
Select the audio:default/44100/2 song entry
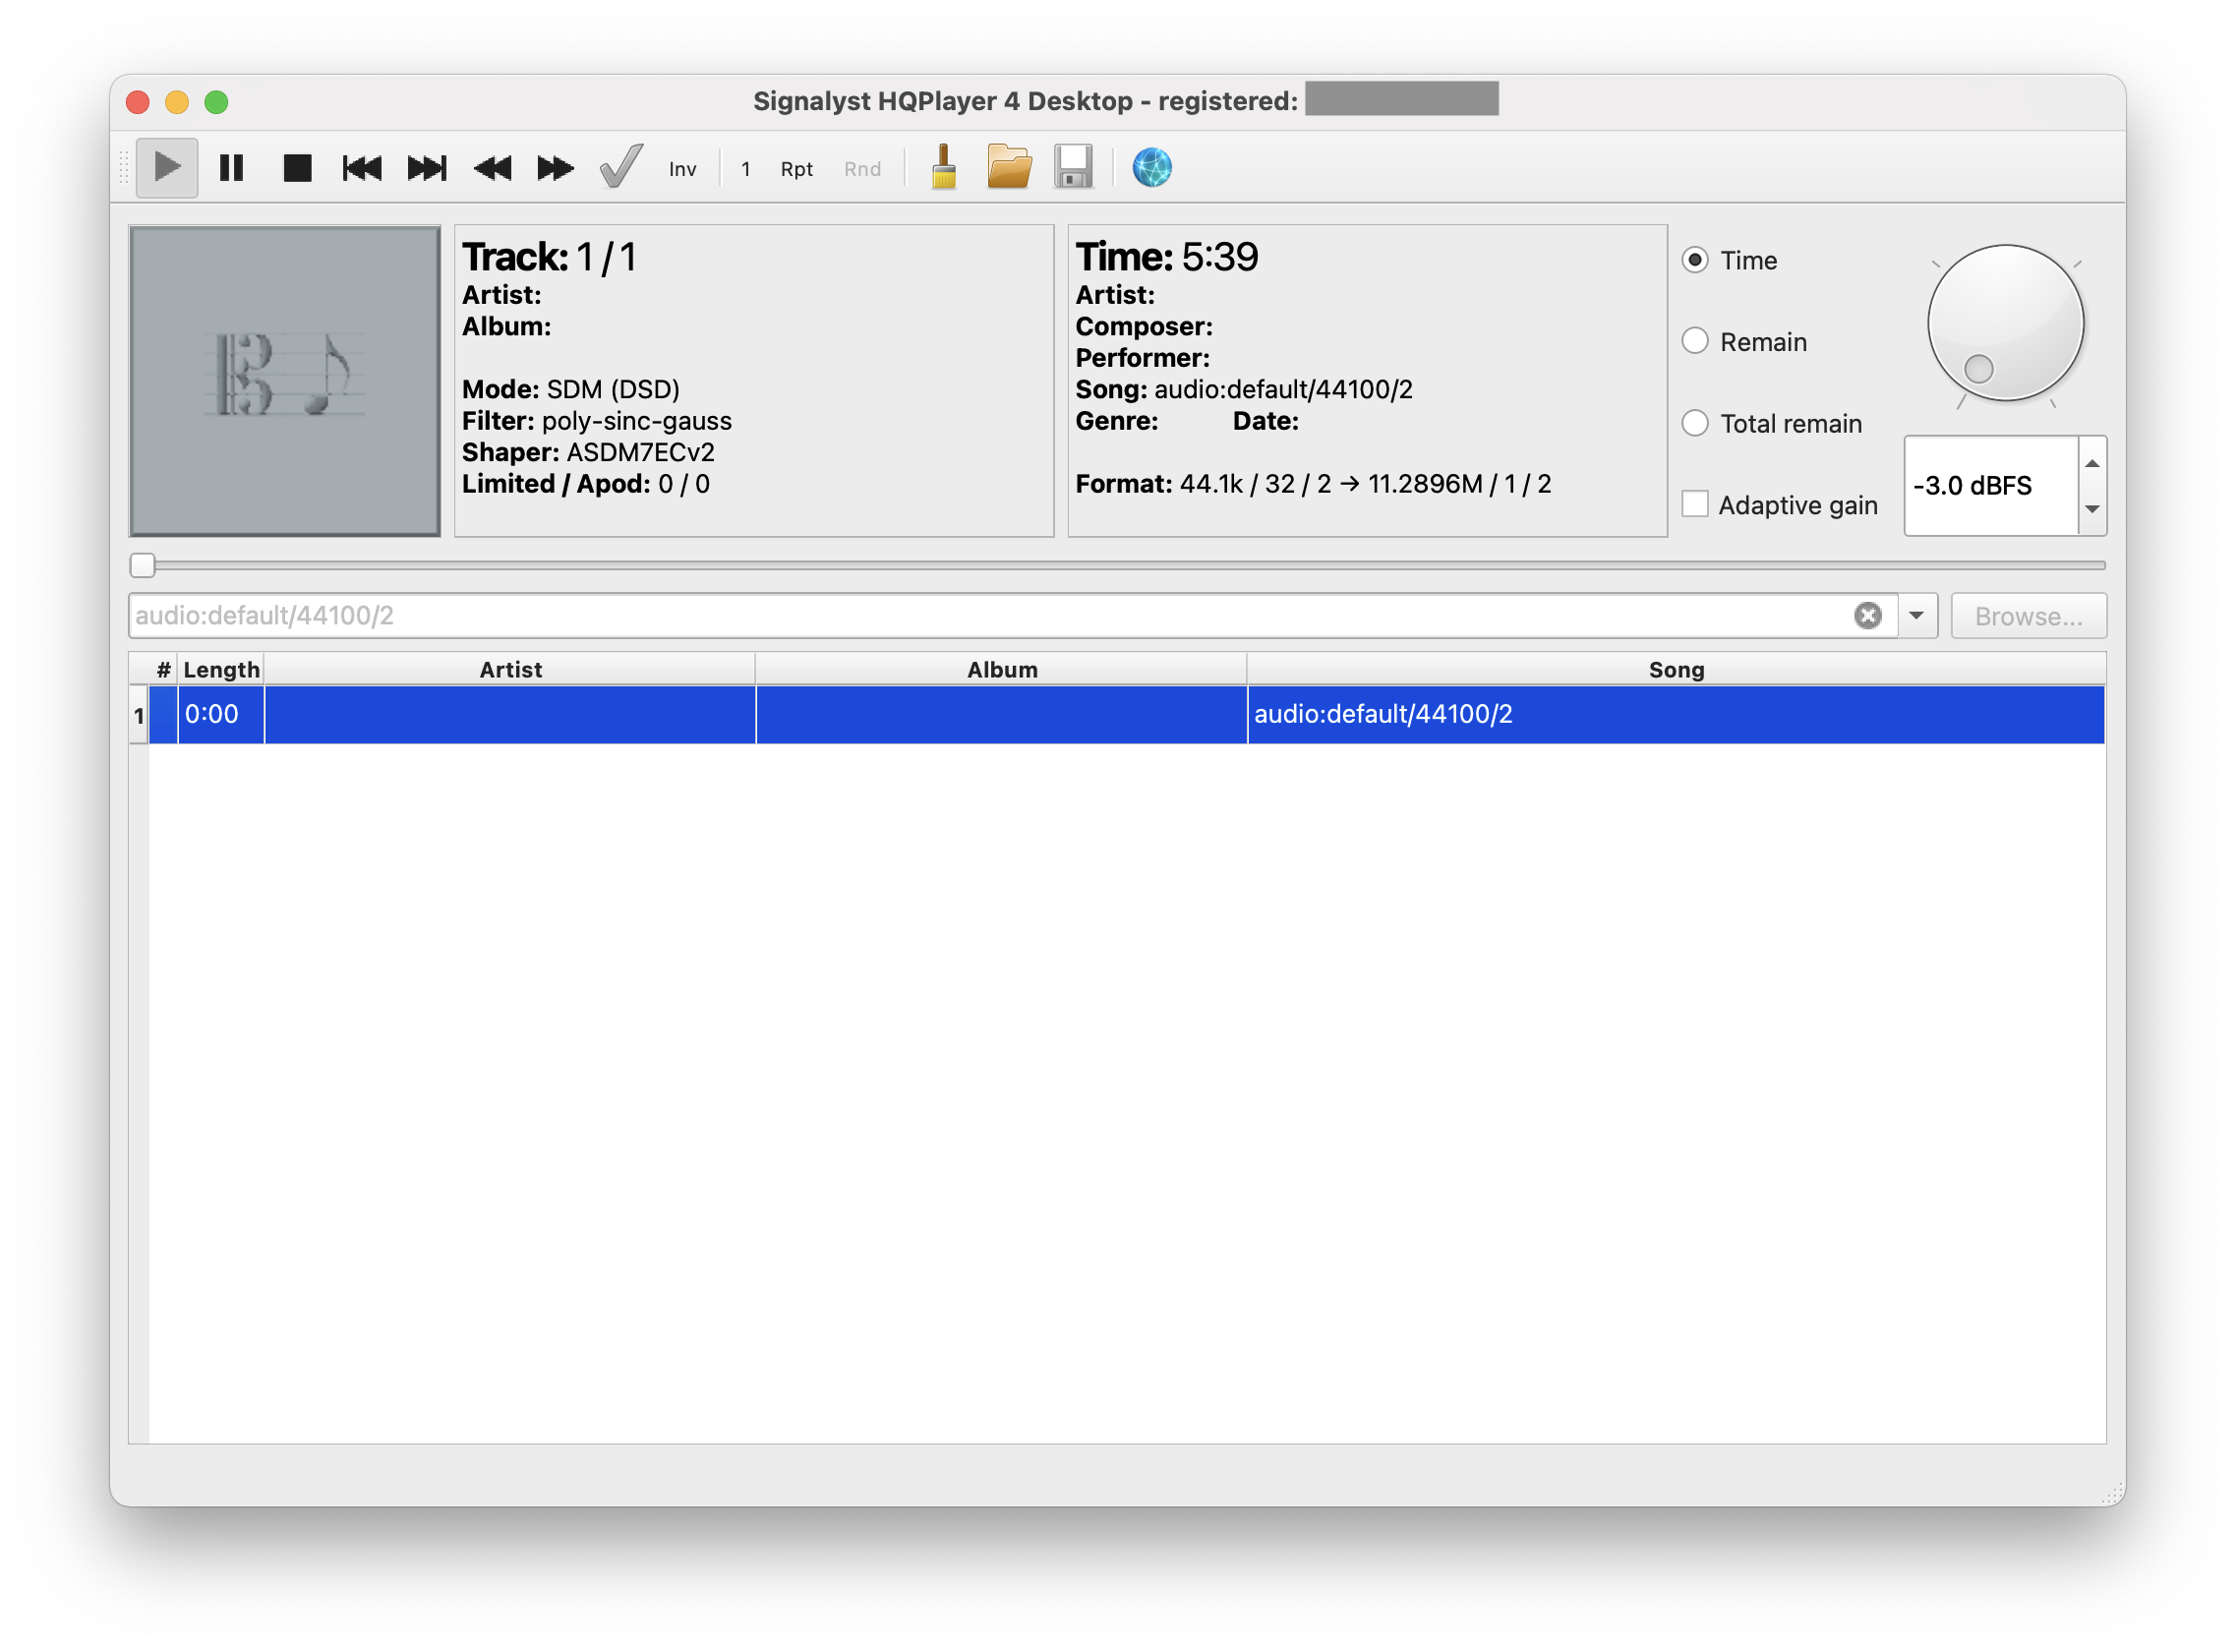[x=1677, y=715]
